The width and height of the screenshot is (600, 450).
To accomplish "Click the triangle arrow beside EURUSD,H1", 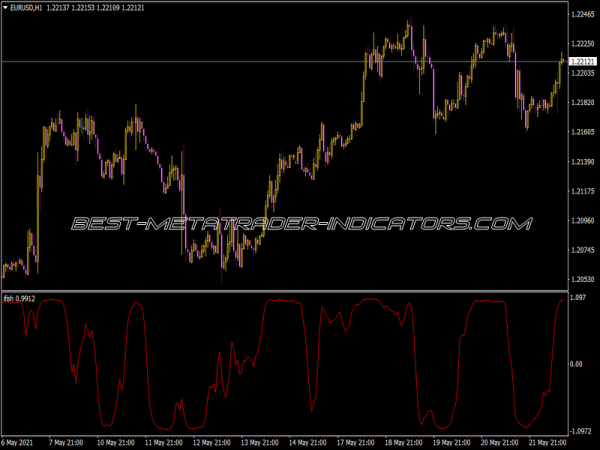I will 5,8.
